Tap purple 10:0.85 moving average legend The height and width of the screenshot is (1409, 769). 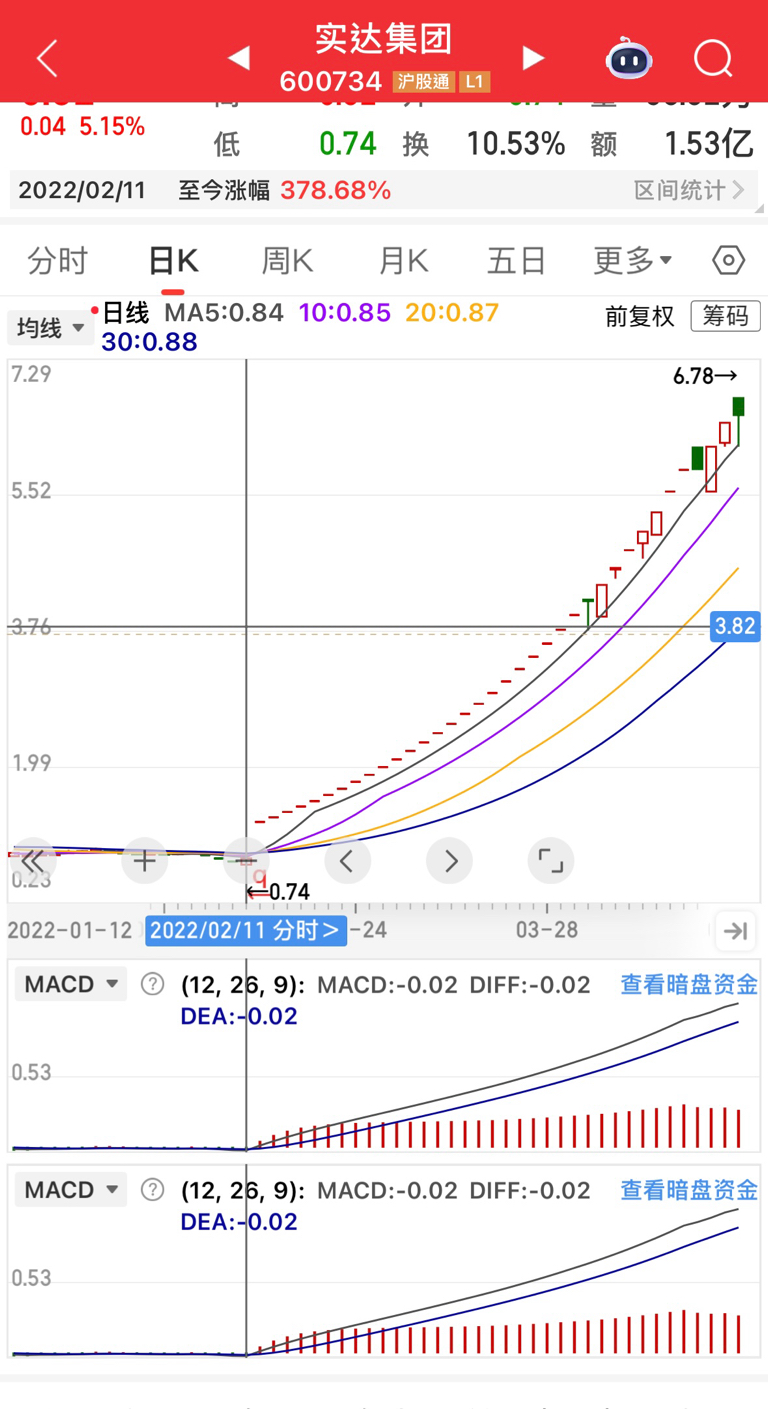click(x=345, y=312)
